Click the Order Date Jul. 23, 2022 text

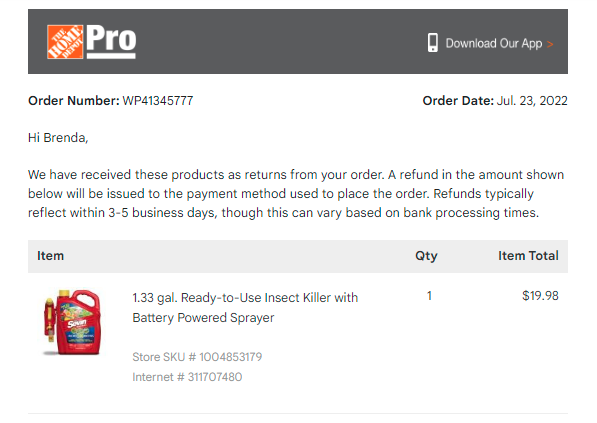(495, 101)
